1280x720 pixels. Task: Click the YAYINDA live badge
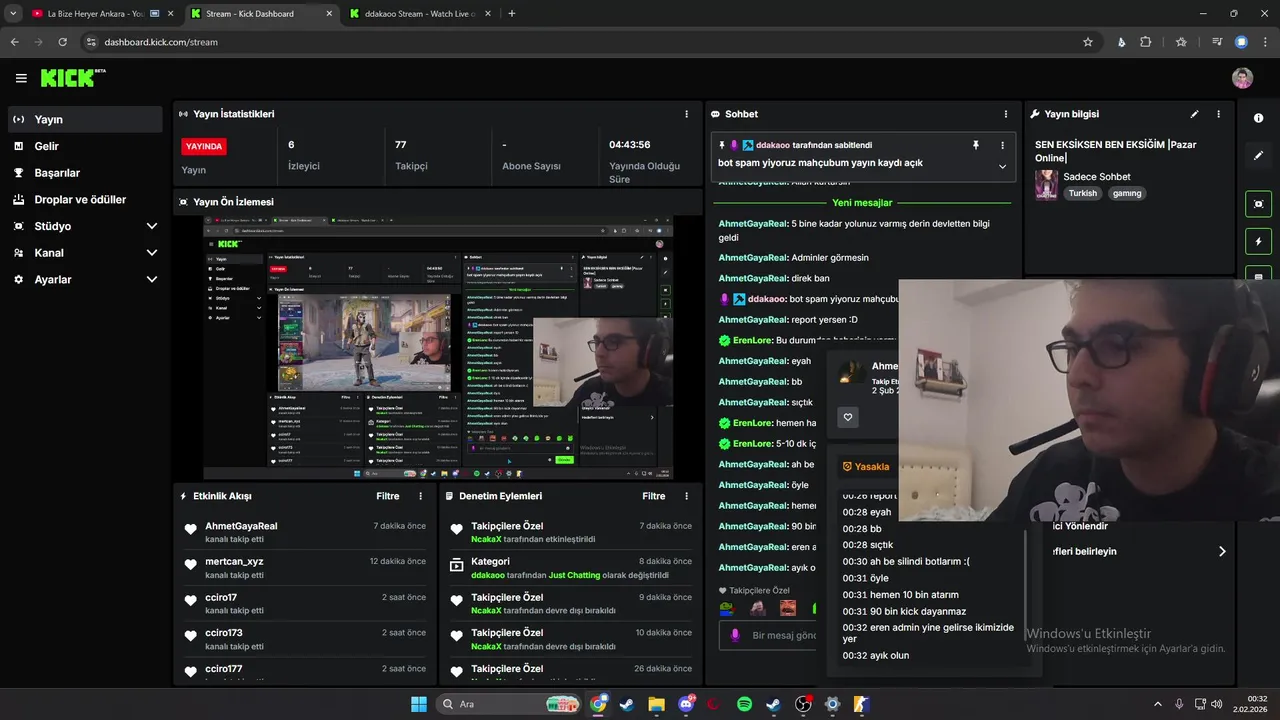coord(204,146)
